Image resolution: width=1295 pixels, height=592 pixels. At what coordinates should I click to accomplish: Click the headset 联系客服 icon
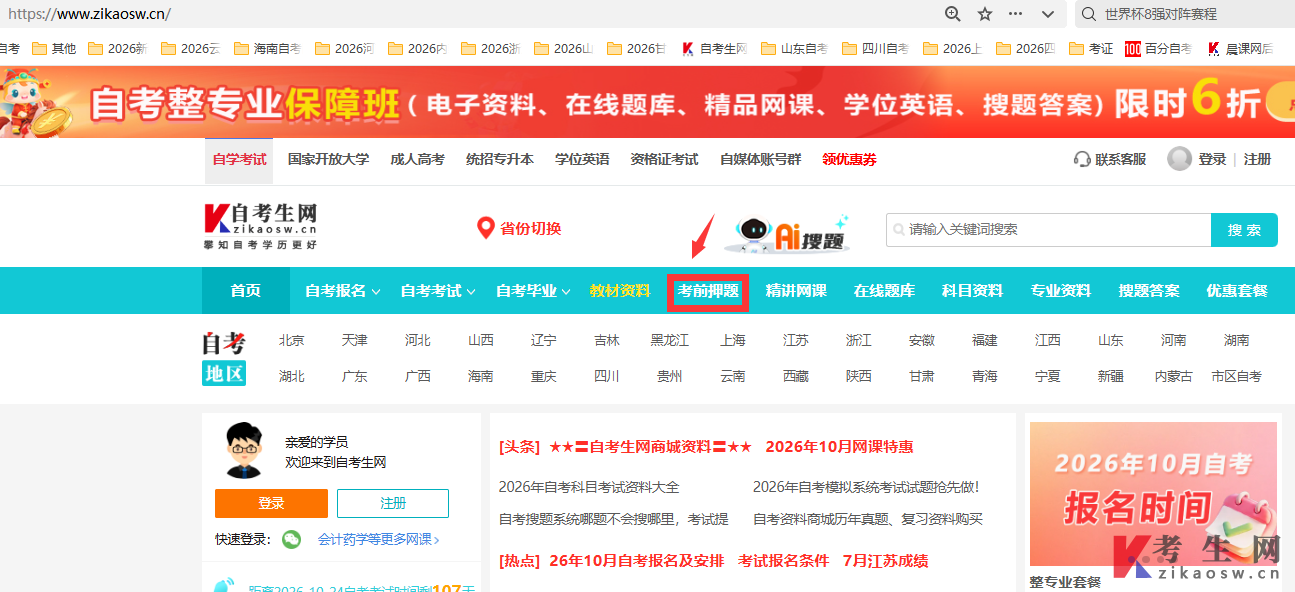1082,159
